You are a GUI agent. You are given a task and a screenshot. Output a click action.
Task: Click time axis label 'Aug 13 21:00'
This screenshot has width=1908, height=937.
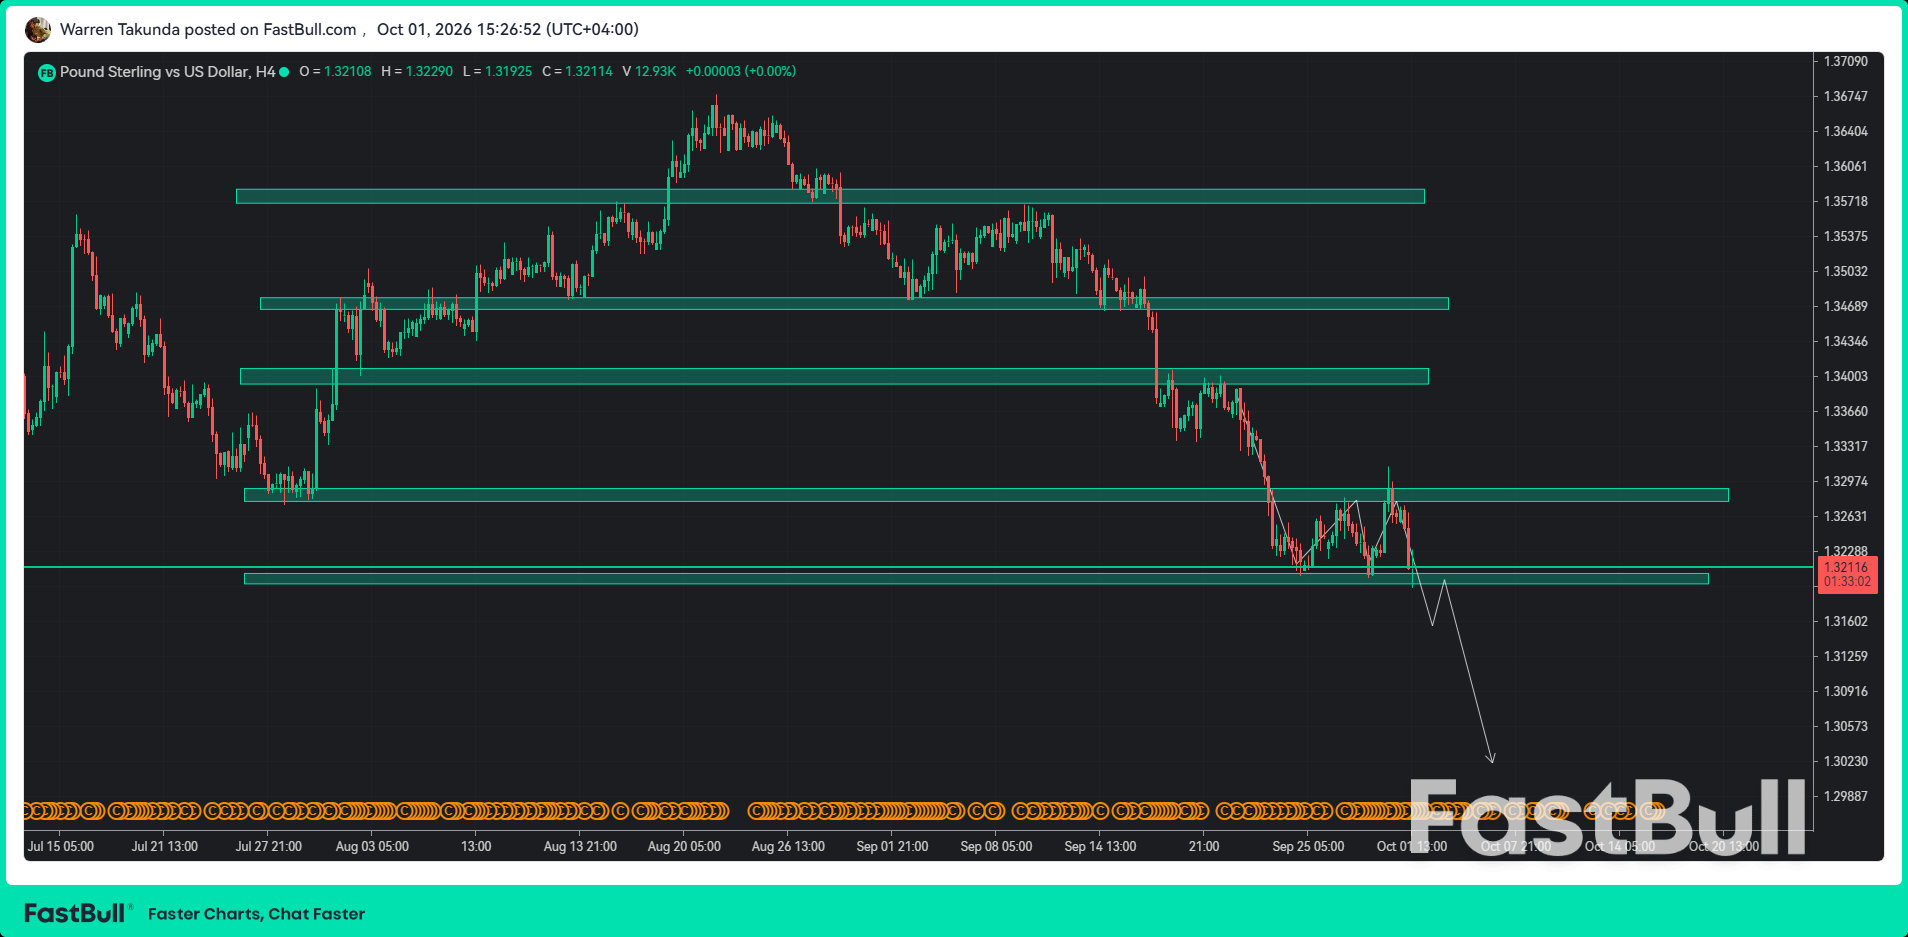[x=580, y=846]
